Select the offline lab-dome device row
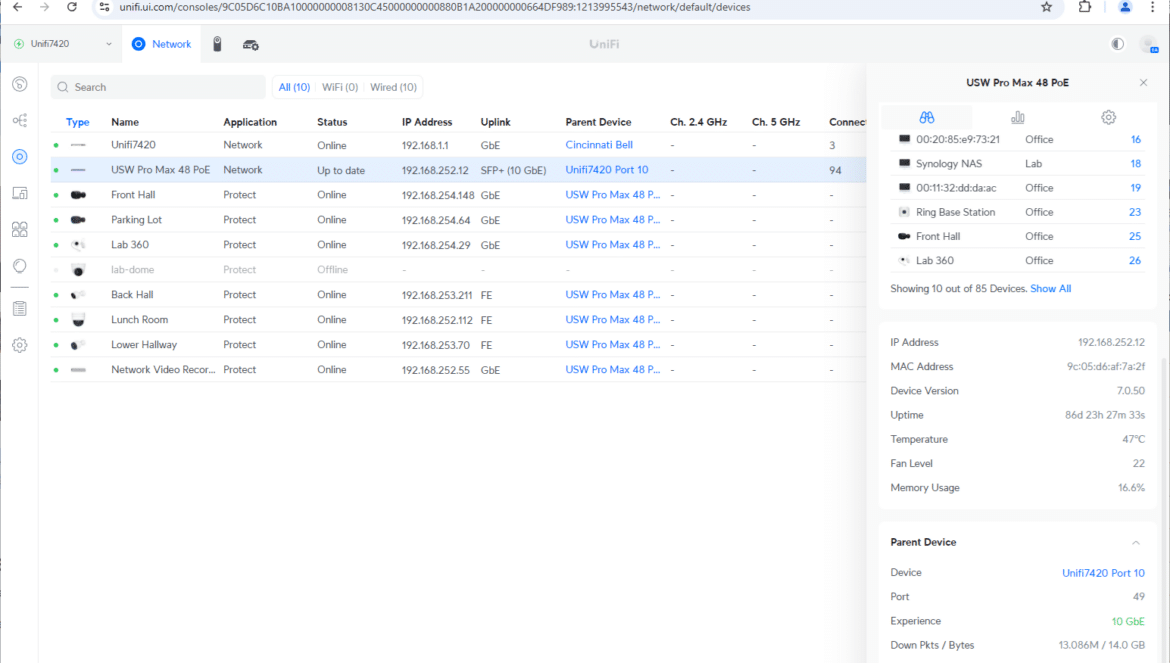The height and width of the screenshot is (663, 1170). pyautogui.click(x=458, y=270)
